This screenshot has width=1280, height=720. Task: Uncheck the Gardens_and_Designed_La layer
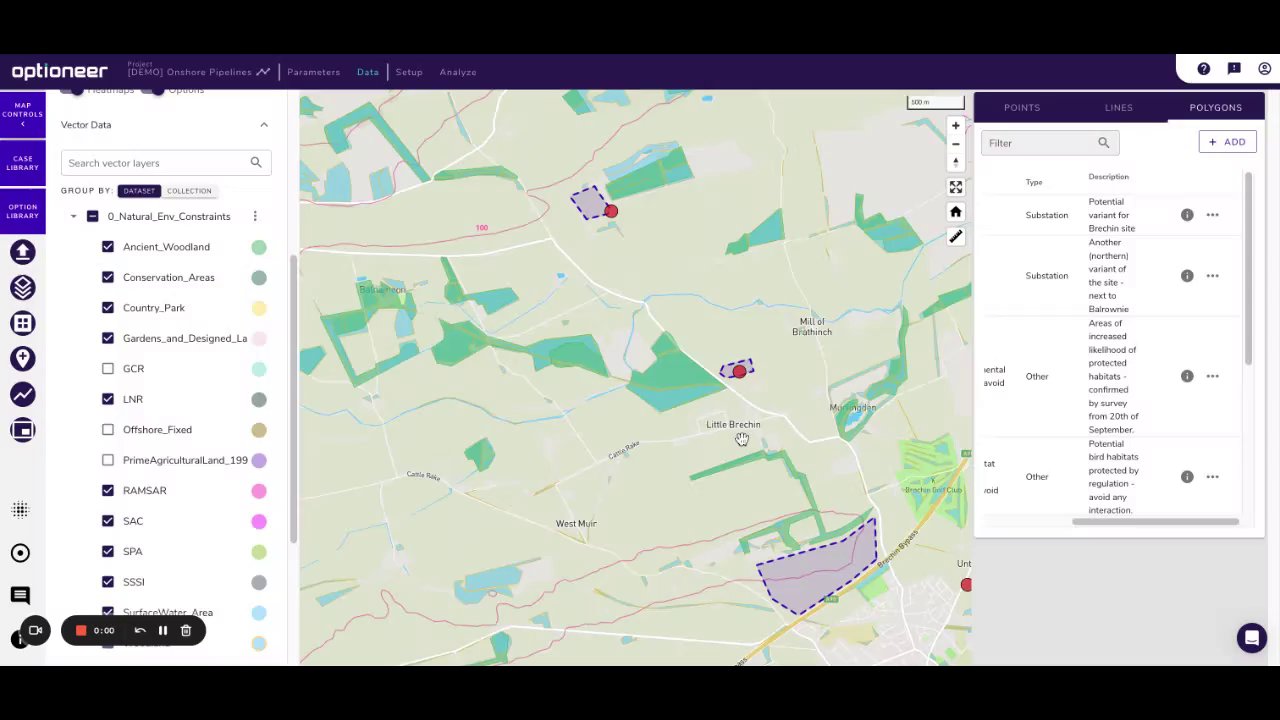tap(108, 338)
